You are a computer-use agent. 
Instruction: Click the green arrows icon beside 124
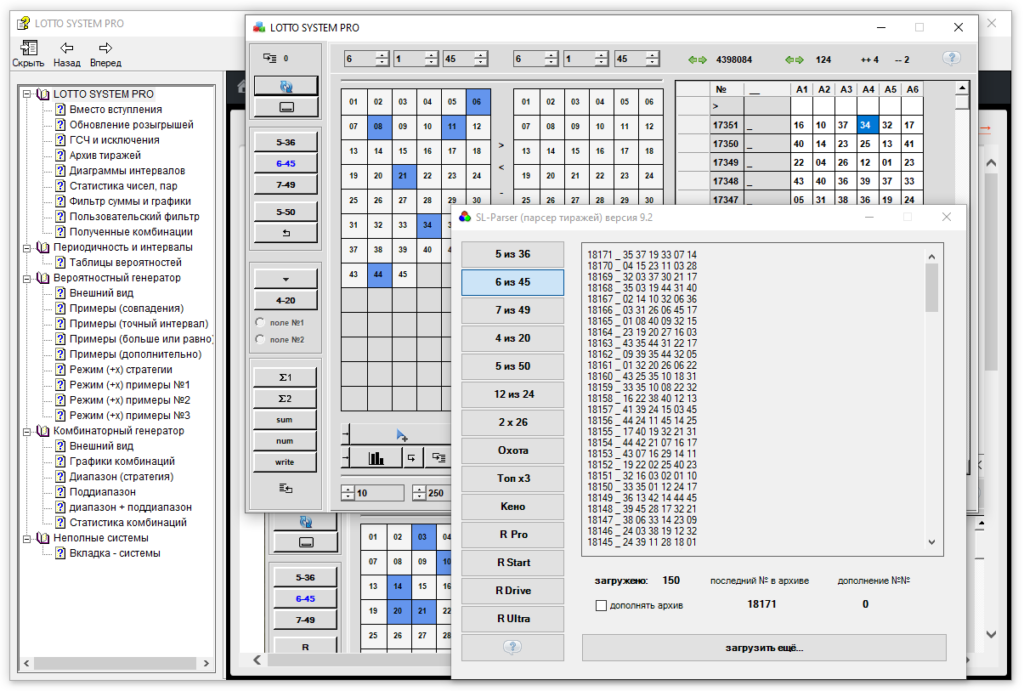pos(794,59)
